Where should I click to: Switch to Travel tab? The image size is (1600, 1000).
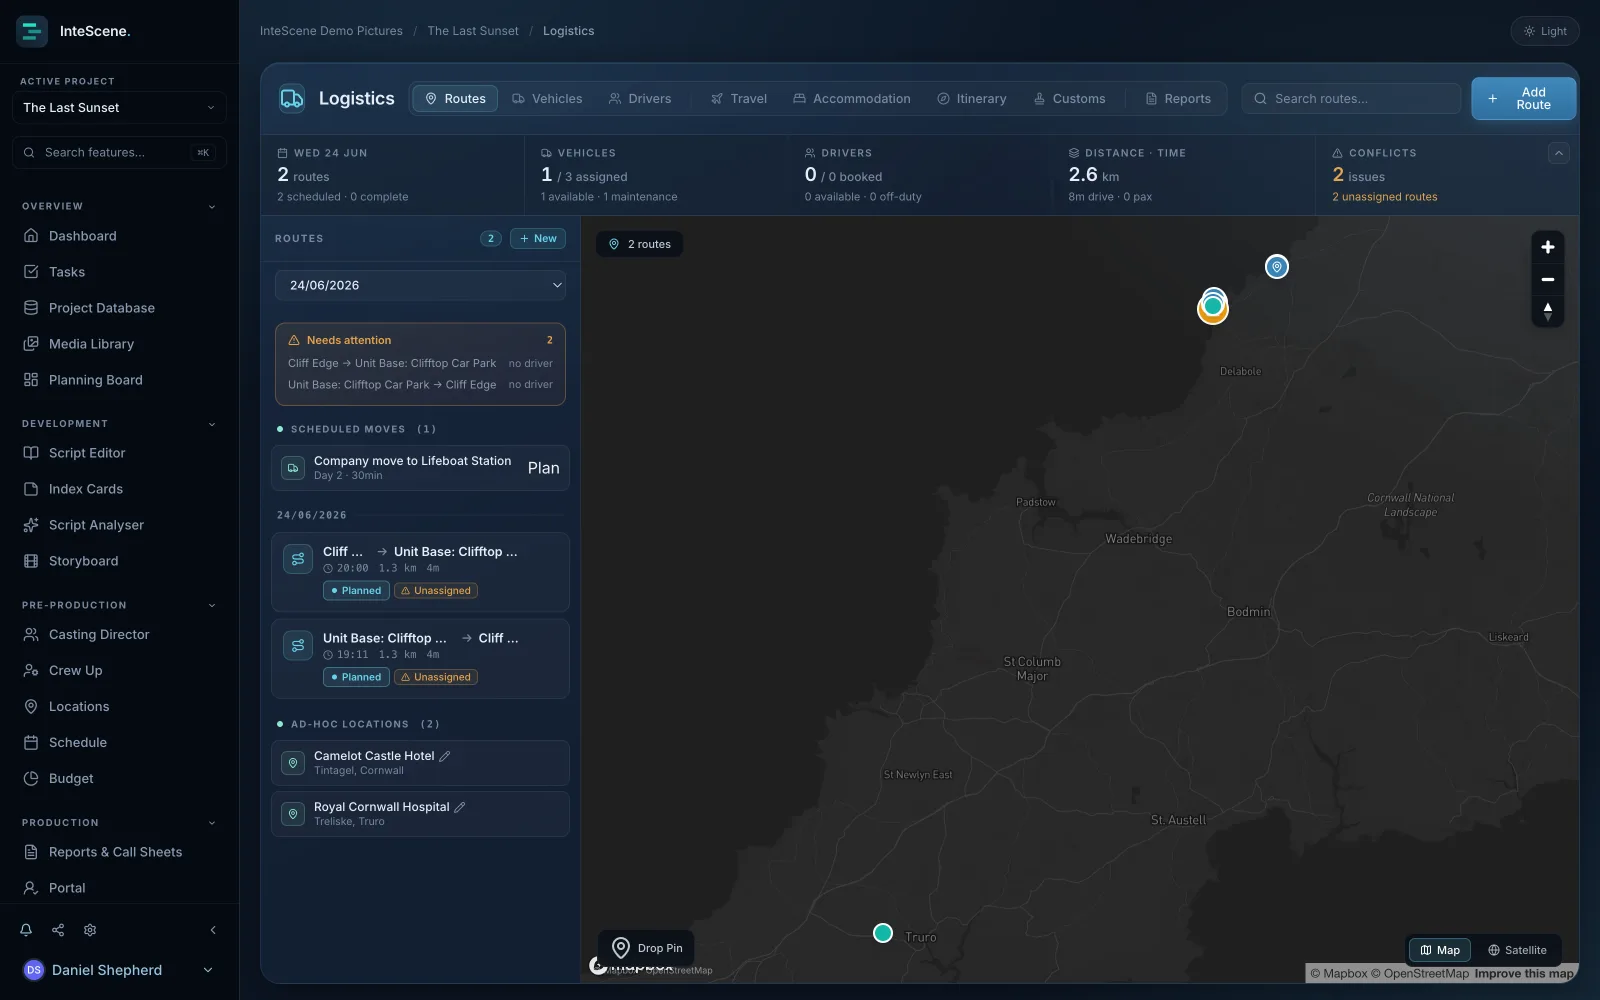(739, 98)
